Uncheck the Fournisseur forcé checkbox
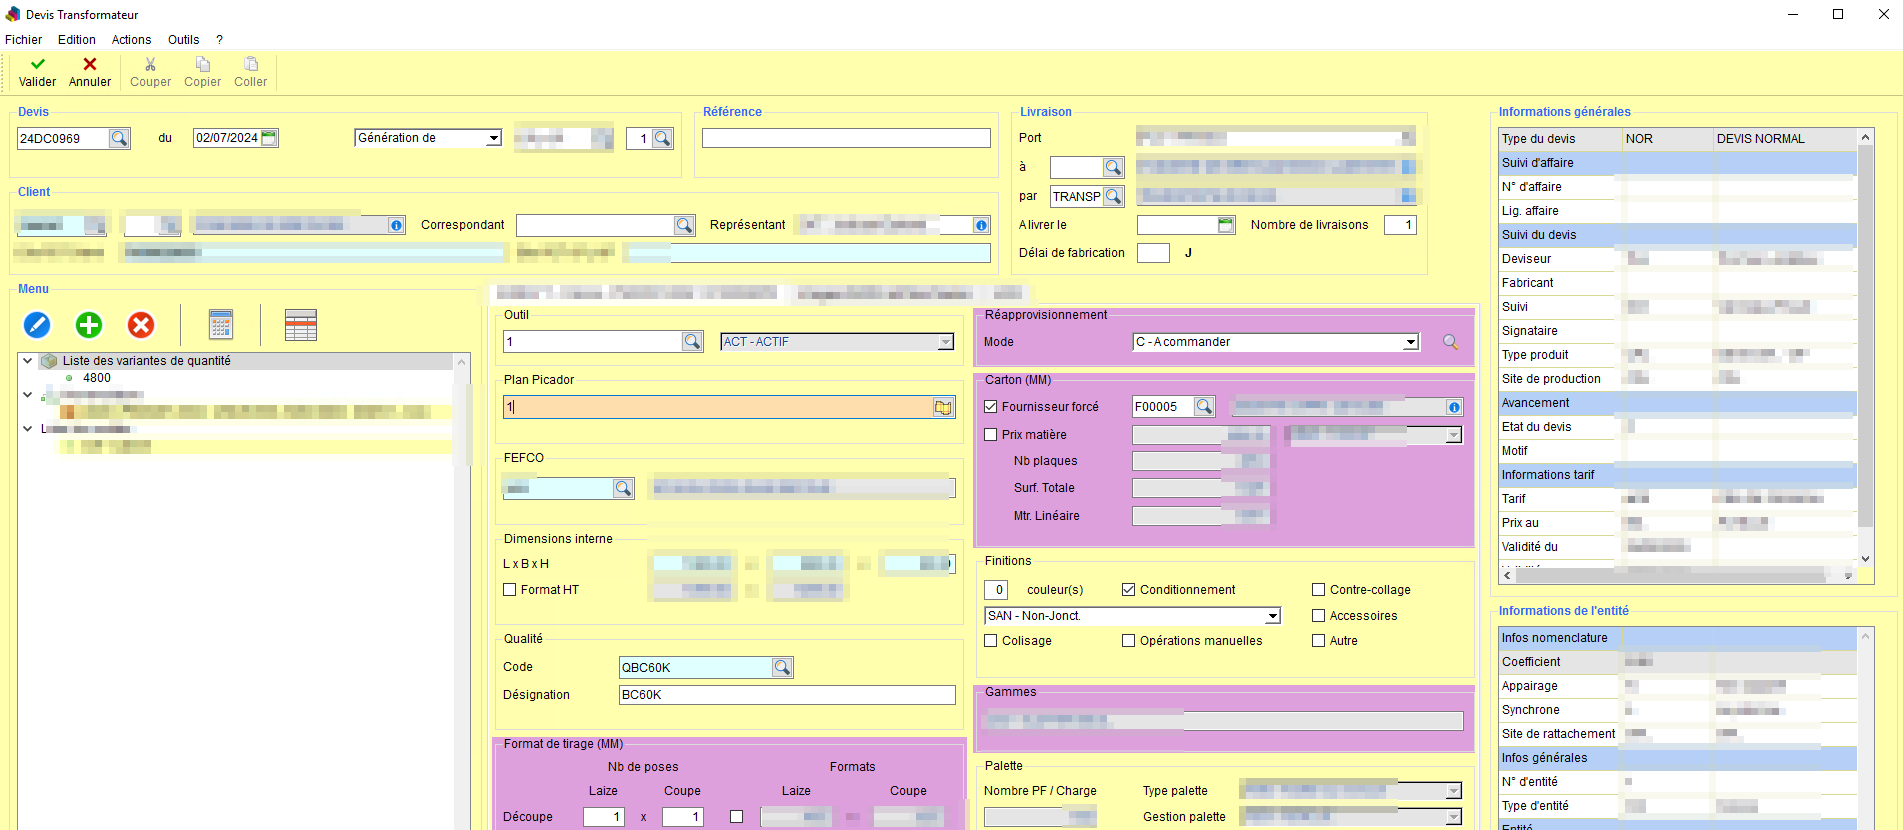 pyautogui.click(x=991, y=407)
